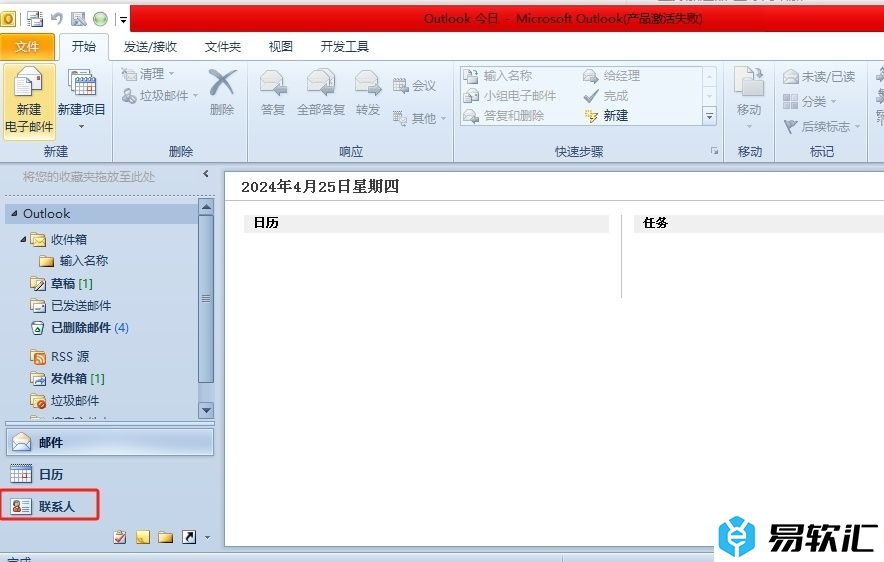Select the 输入名称 subfolder
This screenshot has height=562, width=884.
[83, 261]
